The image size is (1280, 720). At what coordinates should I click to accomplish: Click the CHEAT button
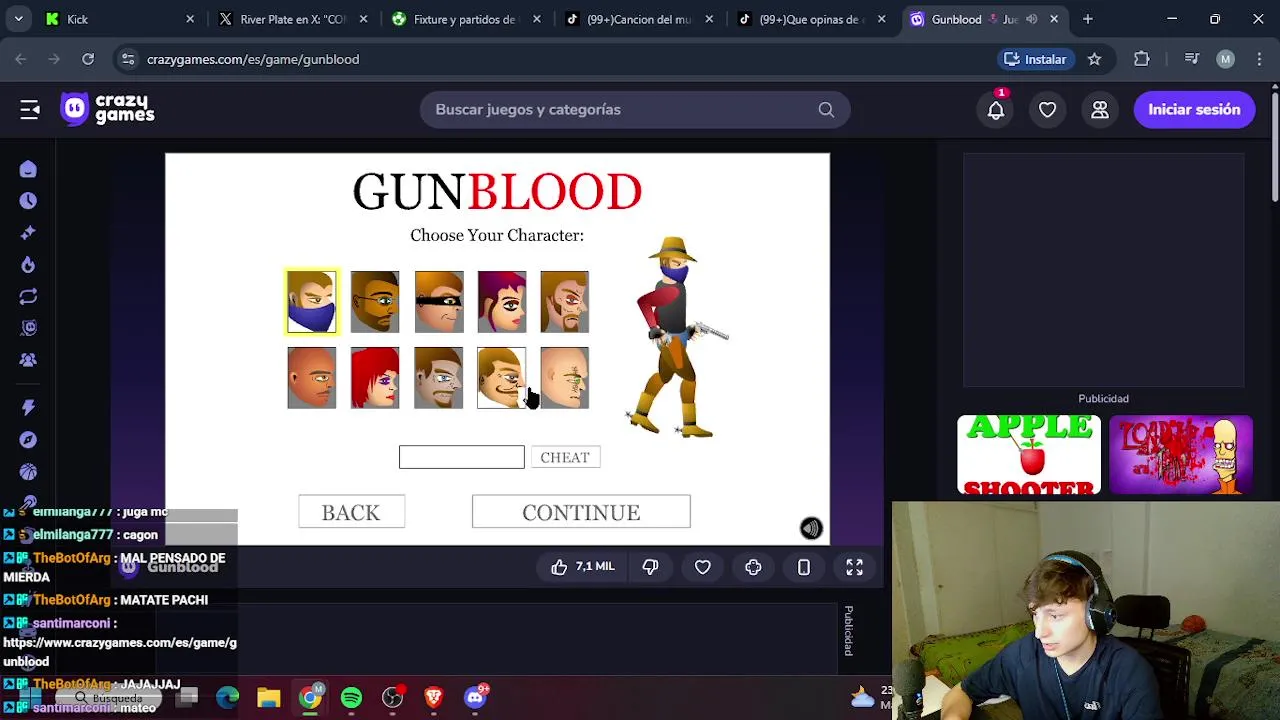click(565, 457)
